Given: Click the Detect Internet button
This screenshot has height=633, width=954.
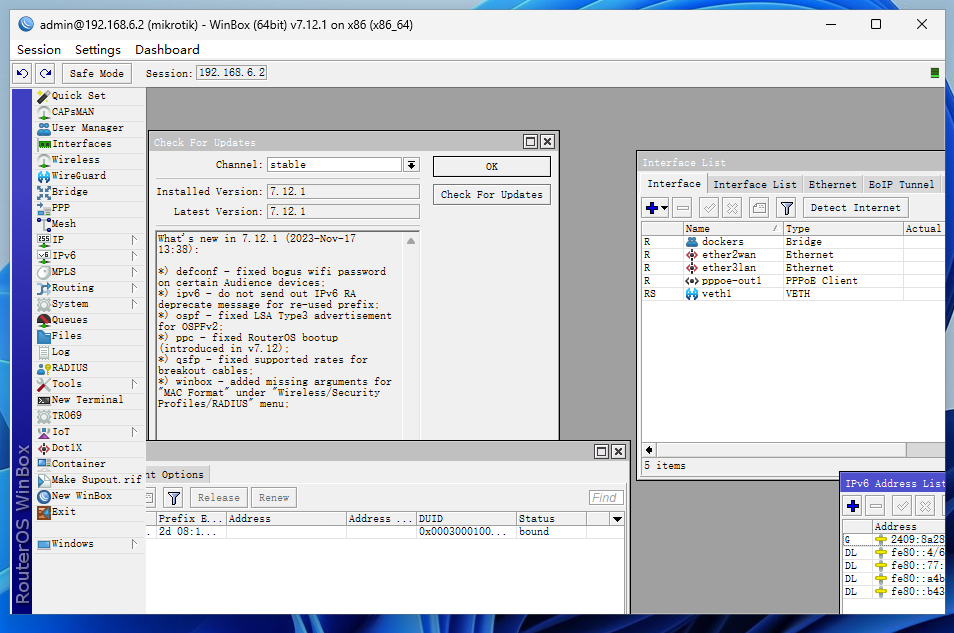Looking at the screenshot, I should [855, 208].
